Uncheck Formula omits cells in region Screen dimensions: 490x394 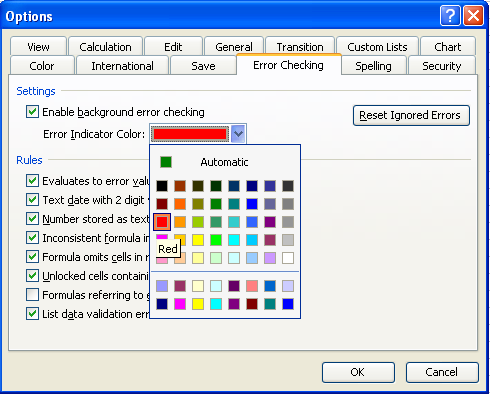tap(32, 257)
